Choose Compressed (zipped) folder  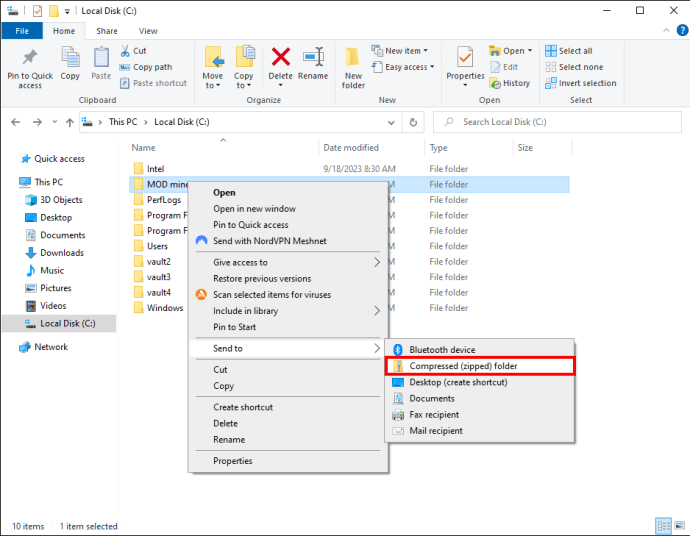point(480,366)
